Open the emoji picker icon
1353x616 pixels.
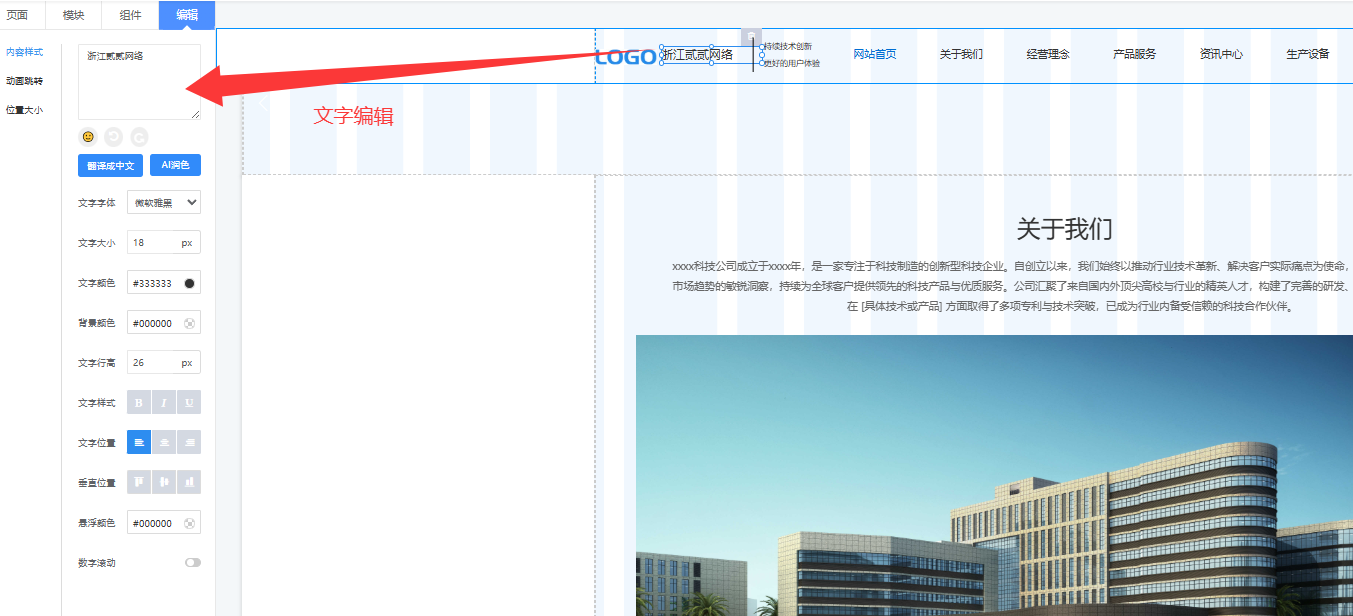(x=88, y=136)
